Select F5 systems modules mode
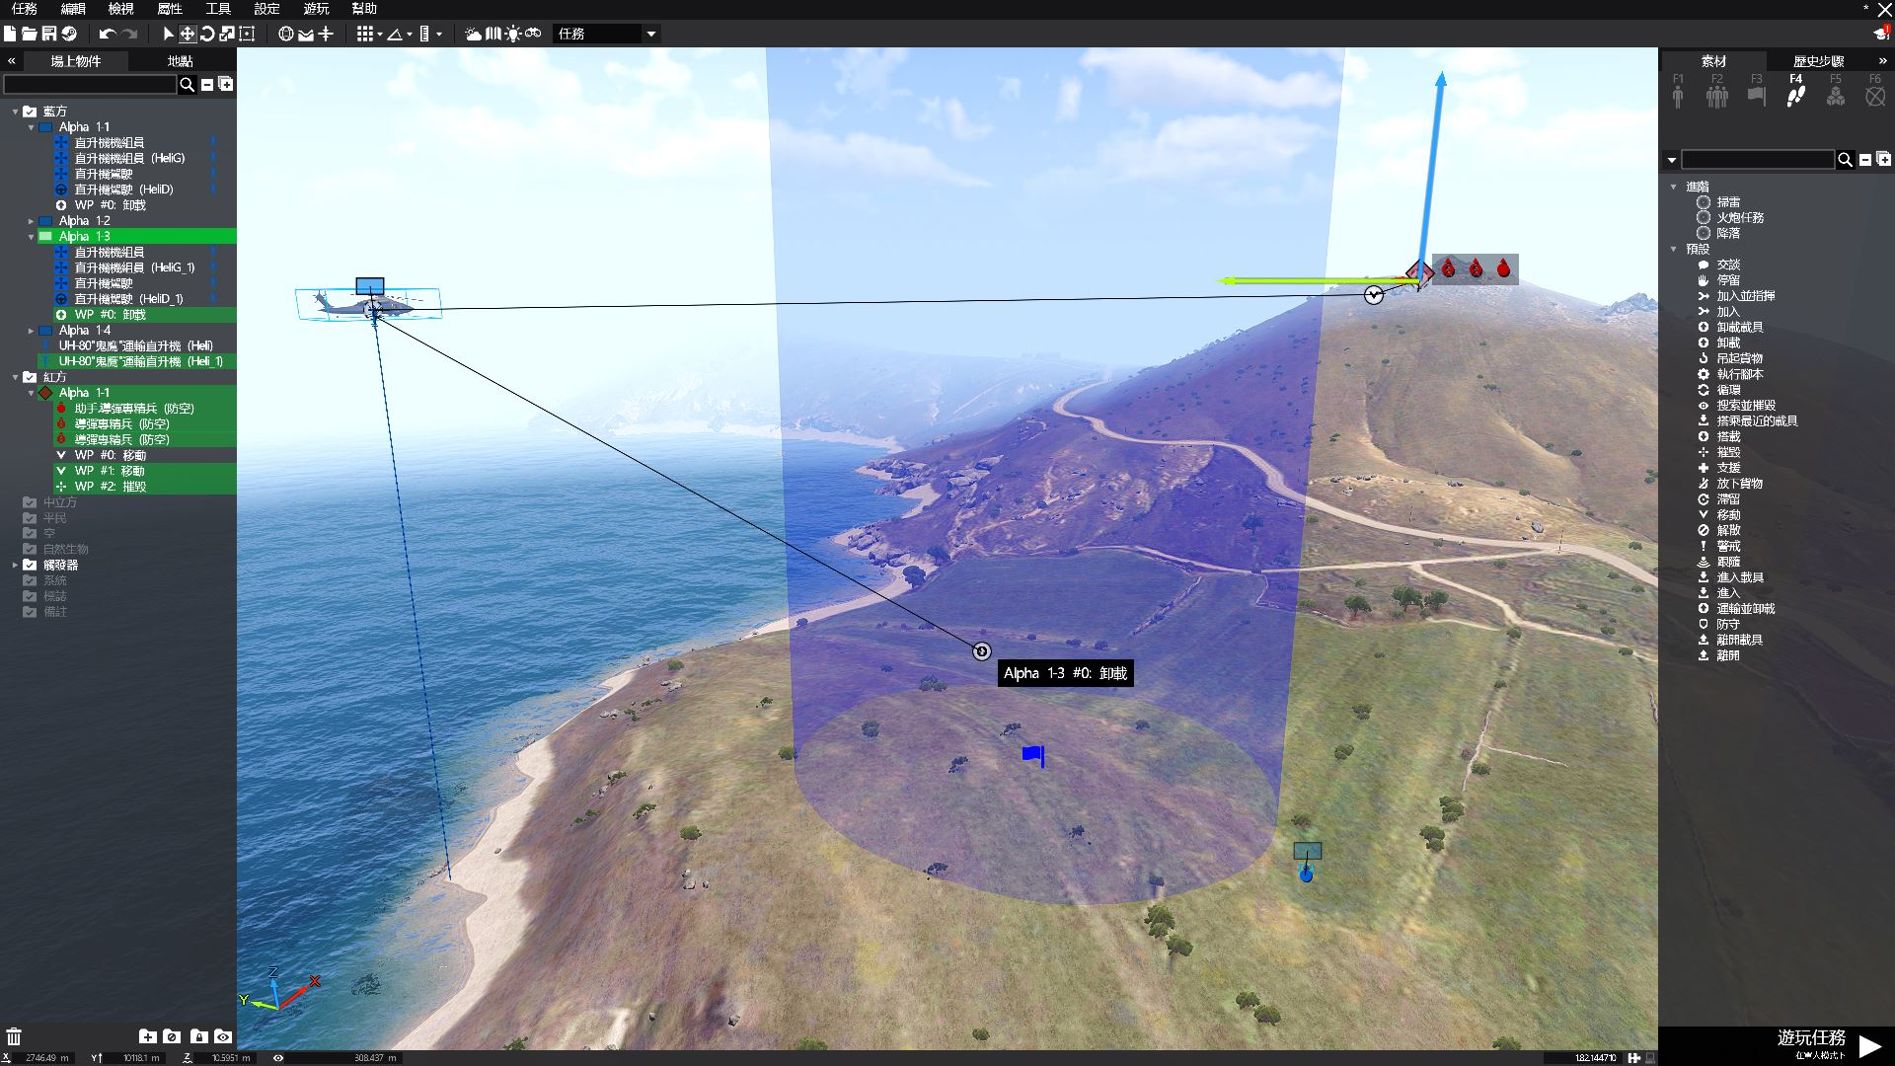Image resolution: width=1895 pixels, height=1066 pixels. (1836, 91)
